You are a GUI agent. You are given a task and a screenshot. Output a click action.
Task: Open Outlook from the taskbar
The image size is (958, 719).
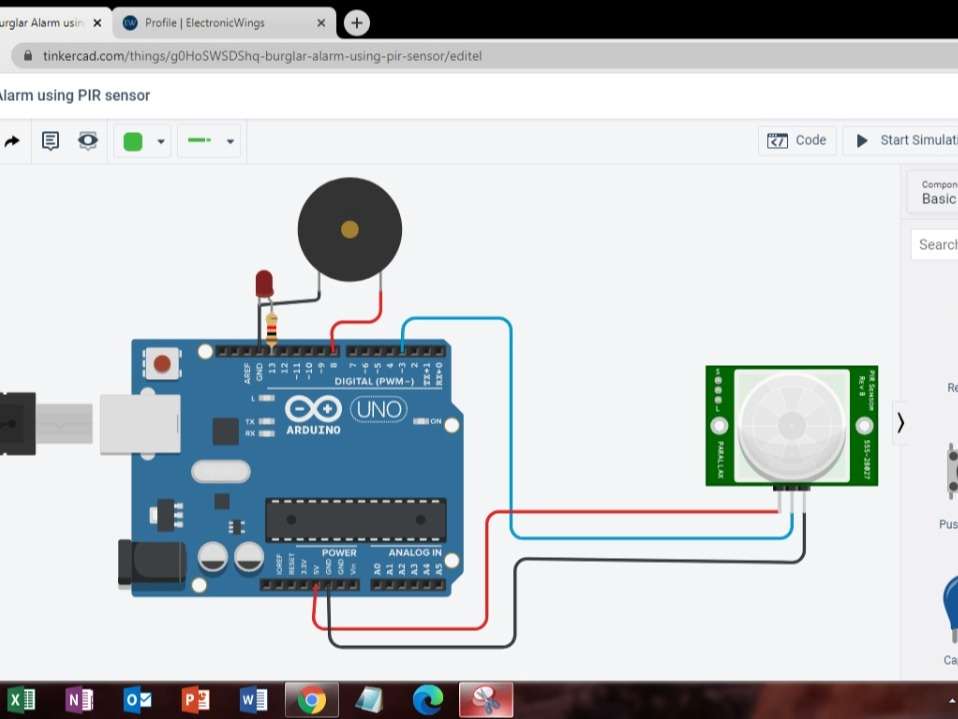pos(137,700)
